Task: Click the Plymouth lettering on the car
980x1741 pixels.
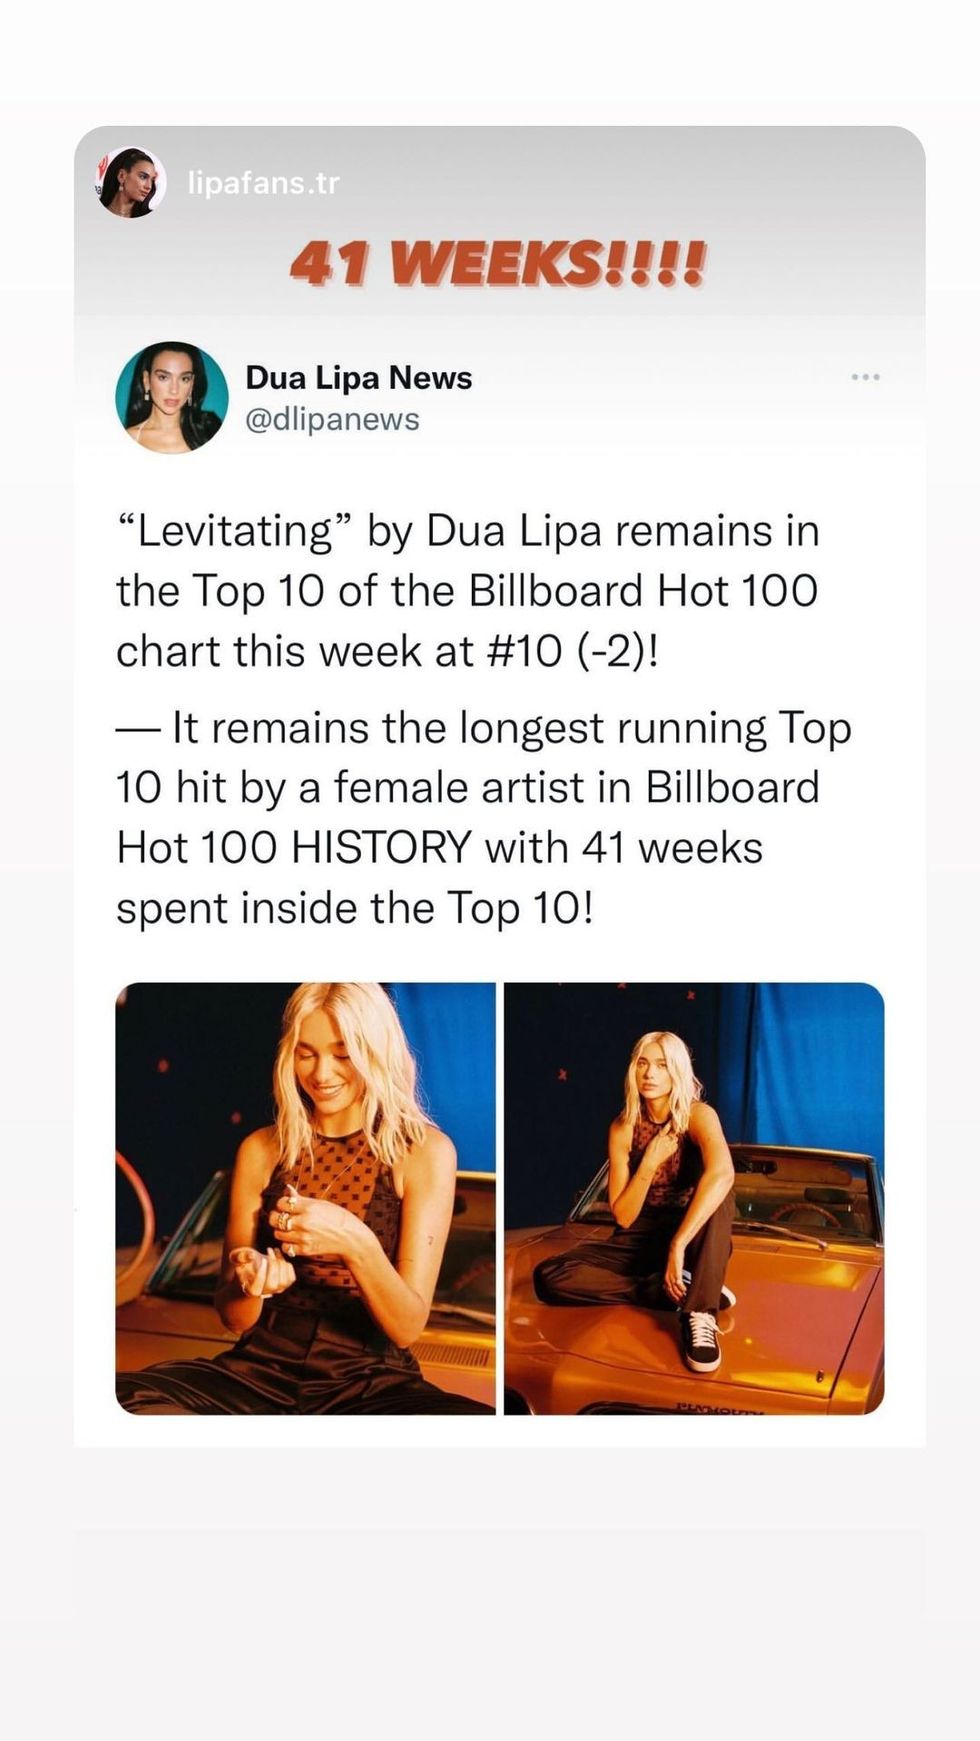Action: click(x=720, y=1408)
